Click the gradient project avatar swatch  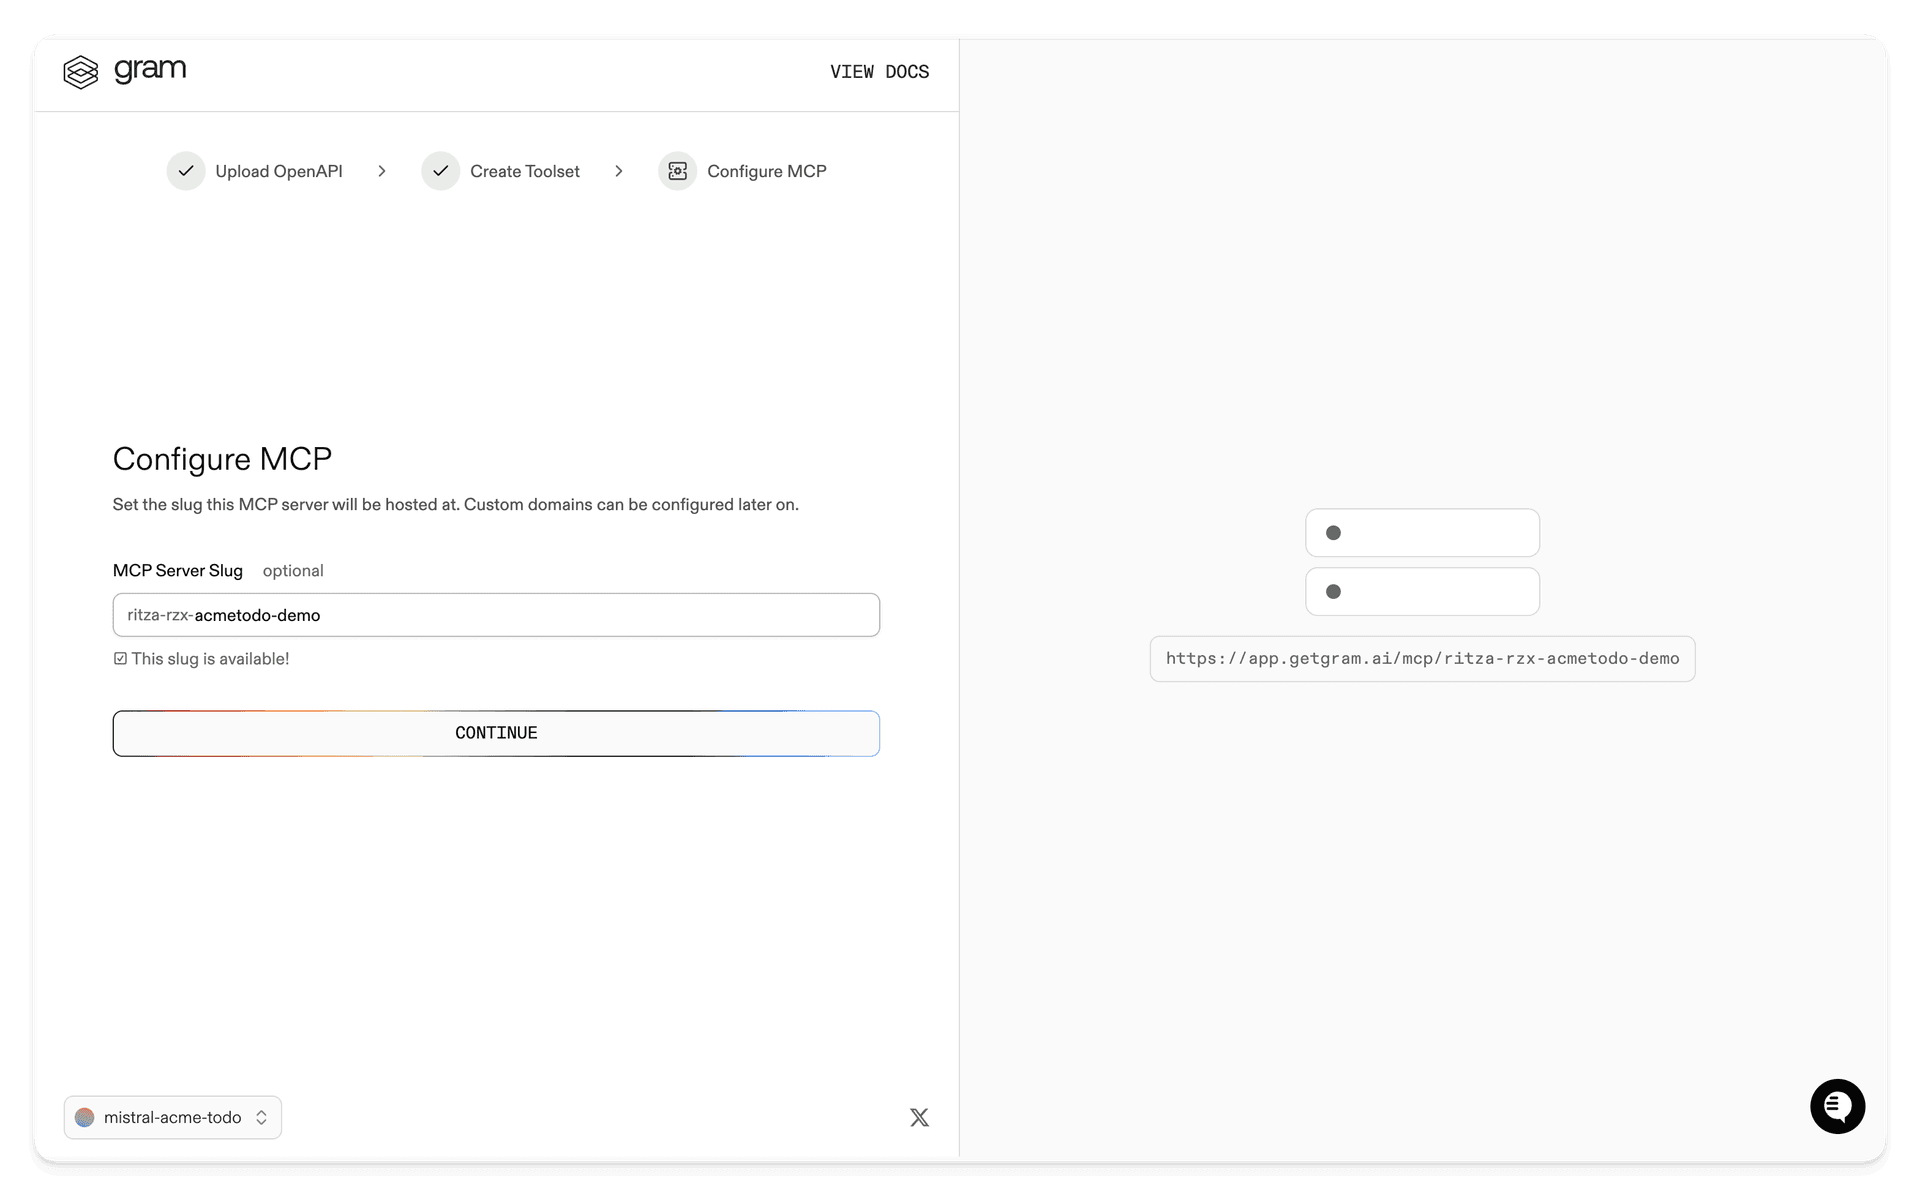tap(85, 1117)
